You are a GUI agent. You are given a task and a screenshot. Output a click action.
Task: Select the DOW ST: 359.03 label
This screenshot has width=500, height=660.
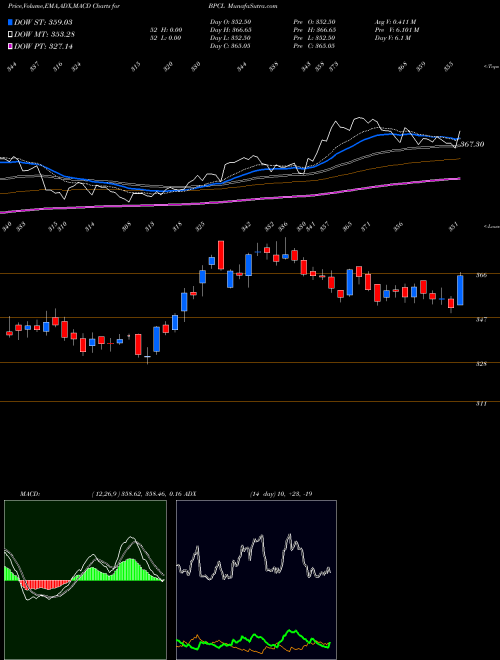43,22
